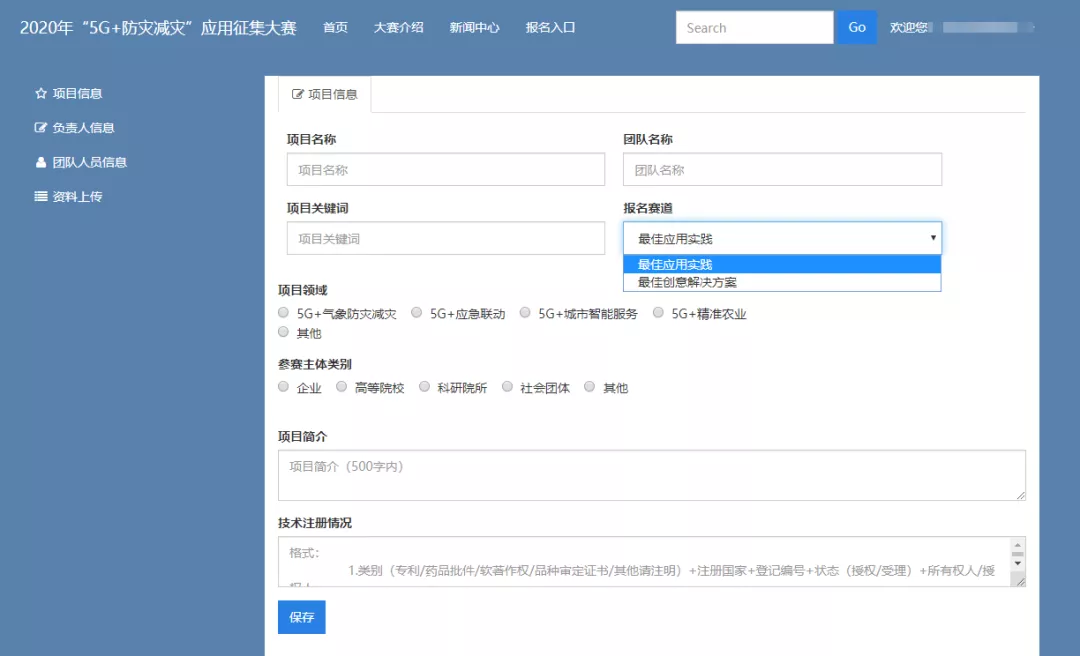
Task: Click scroll-up arrow in 技术注册情况 box
Action: (x=1017, y=545)
